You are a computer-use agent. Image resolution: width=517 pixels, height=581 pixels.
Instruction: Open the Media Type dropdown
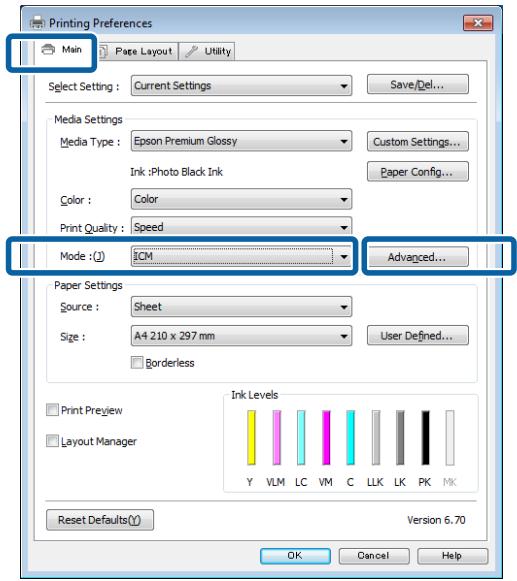click(x=241, y=141)
